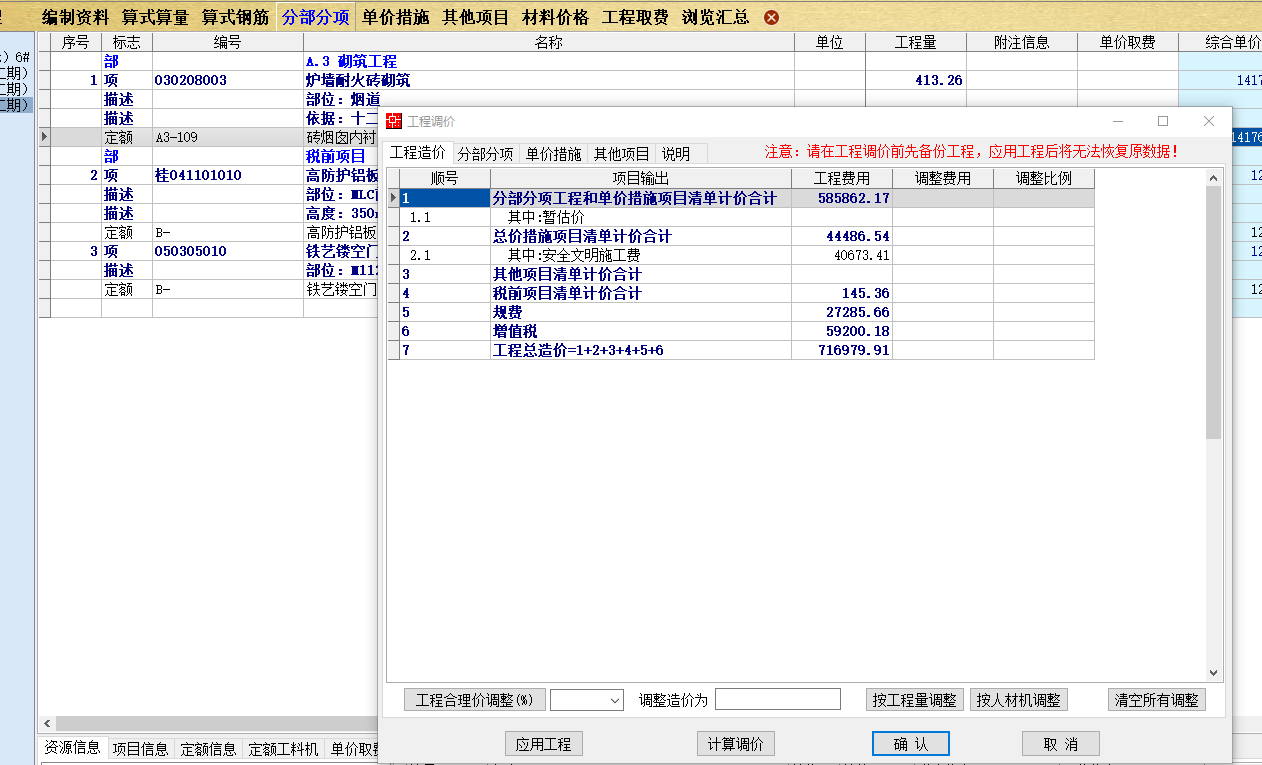1262x765 pixels.
Task: Select code 050305010 in main table
Action: pos(228,251)
